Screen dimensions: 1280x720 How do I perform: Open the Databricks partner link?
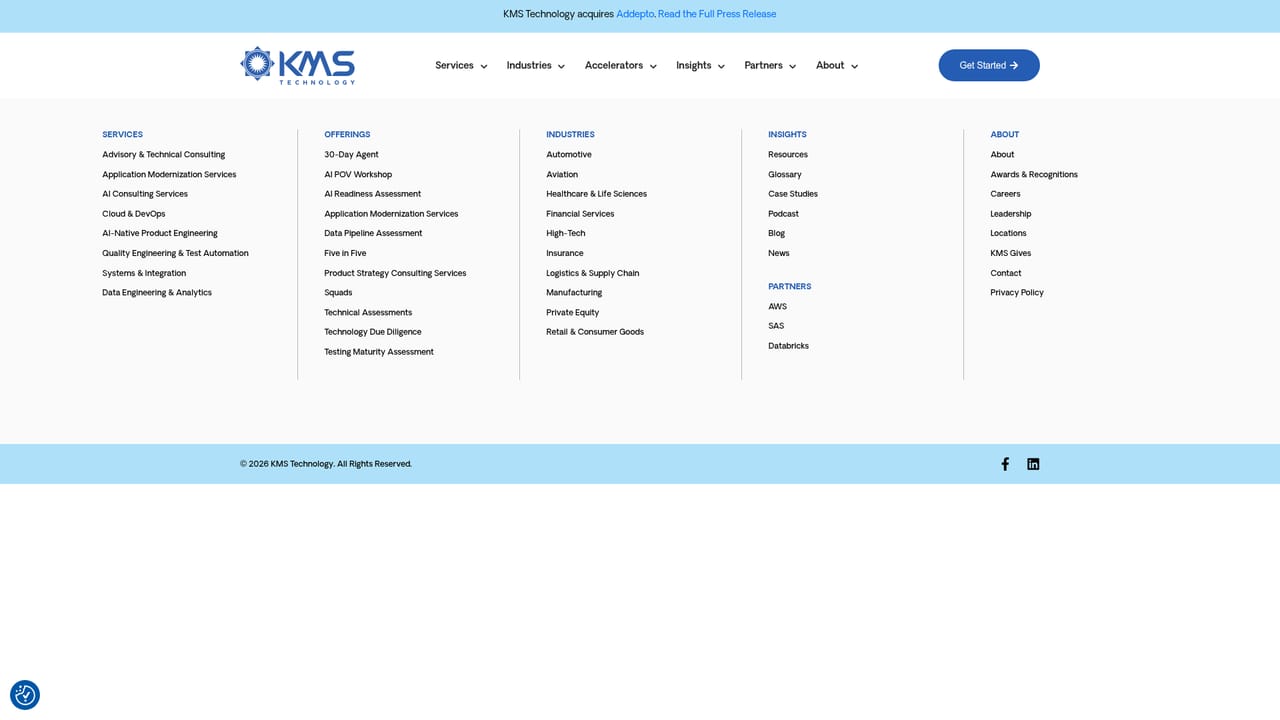[788, 346]
